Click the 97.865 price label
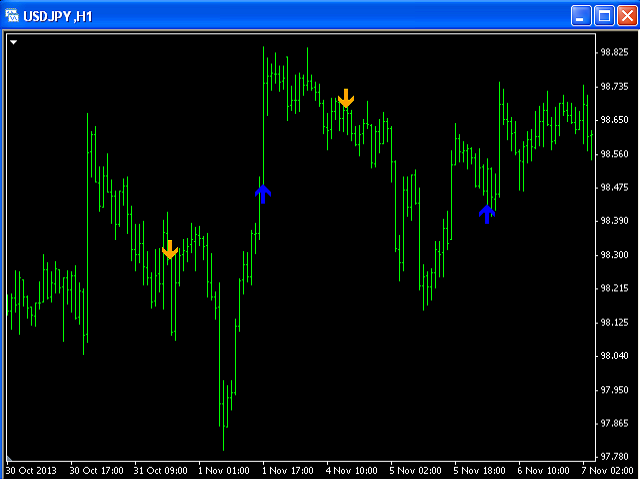 (614, 423)
